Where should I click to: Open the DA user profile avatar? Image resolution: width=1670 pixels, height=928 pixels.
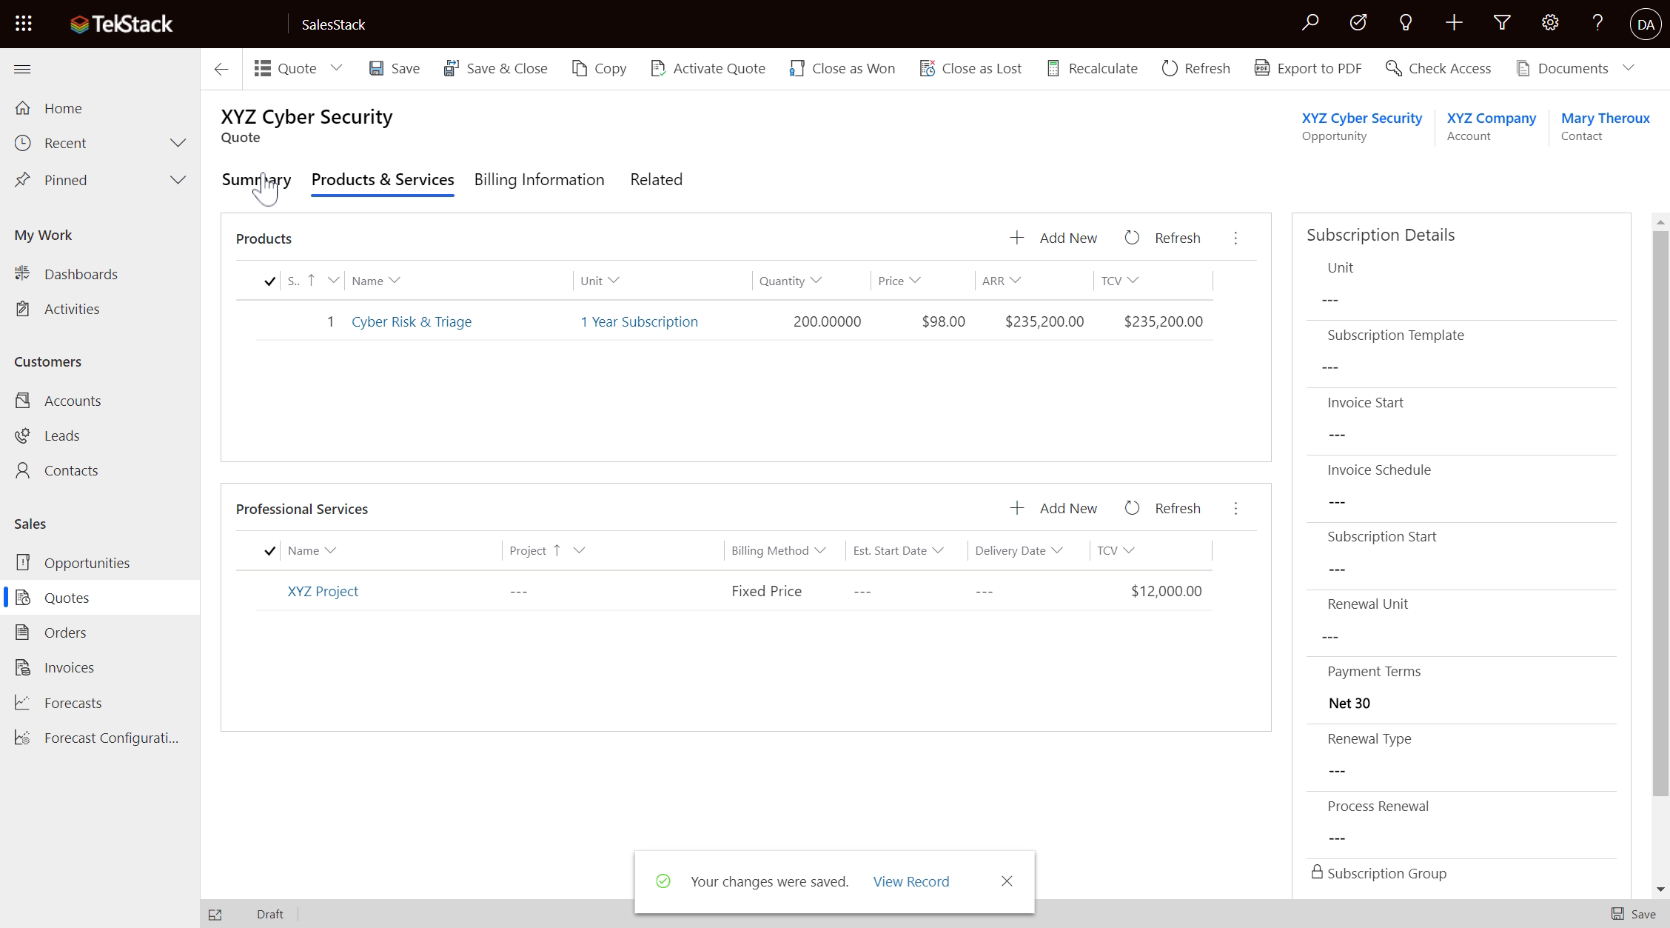[1645, 24]
